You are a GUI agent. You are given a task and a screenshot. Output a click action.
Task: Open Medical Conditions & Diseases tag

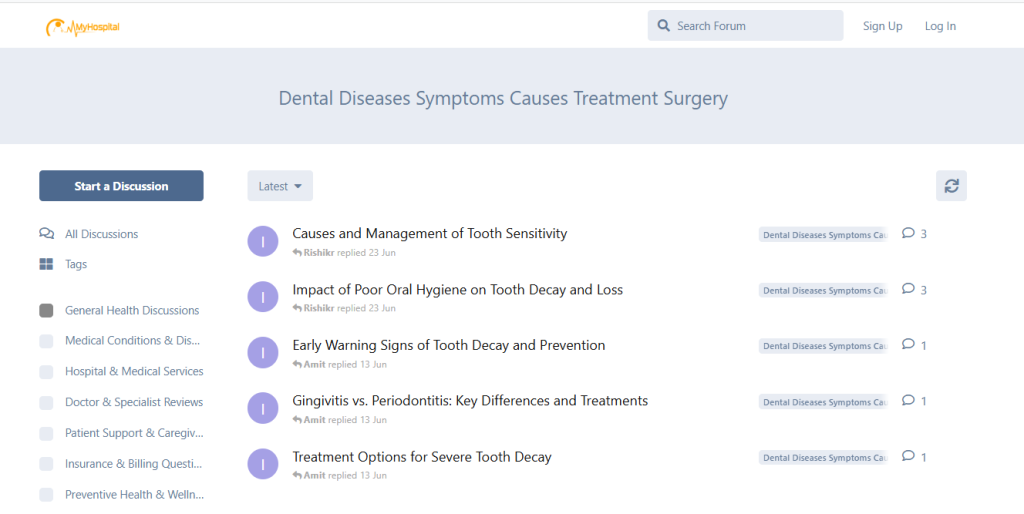(133, 341)
